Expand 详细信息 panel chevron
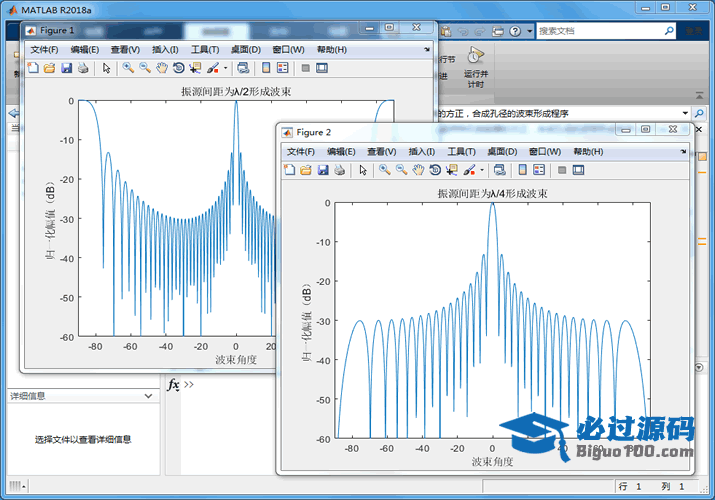 click(148, 396)
